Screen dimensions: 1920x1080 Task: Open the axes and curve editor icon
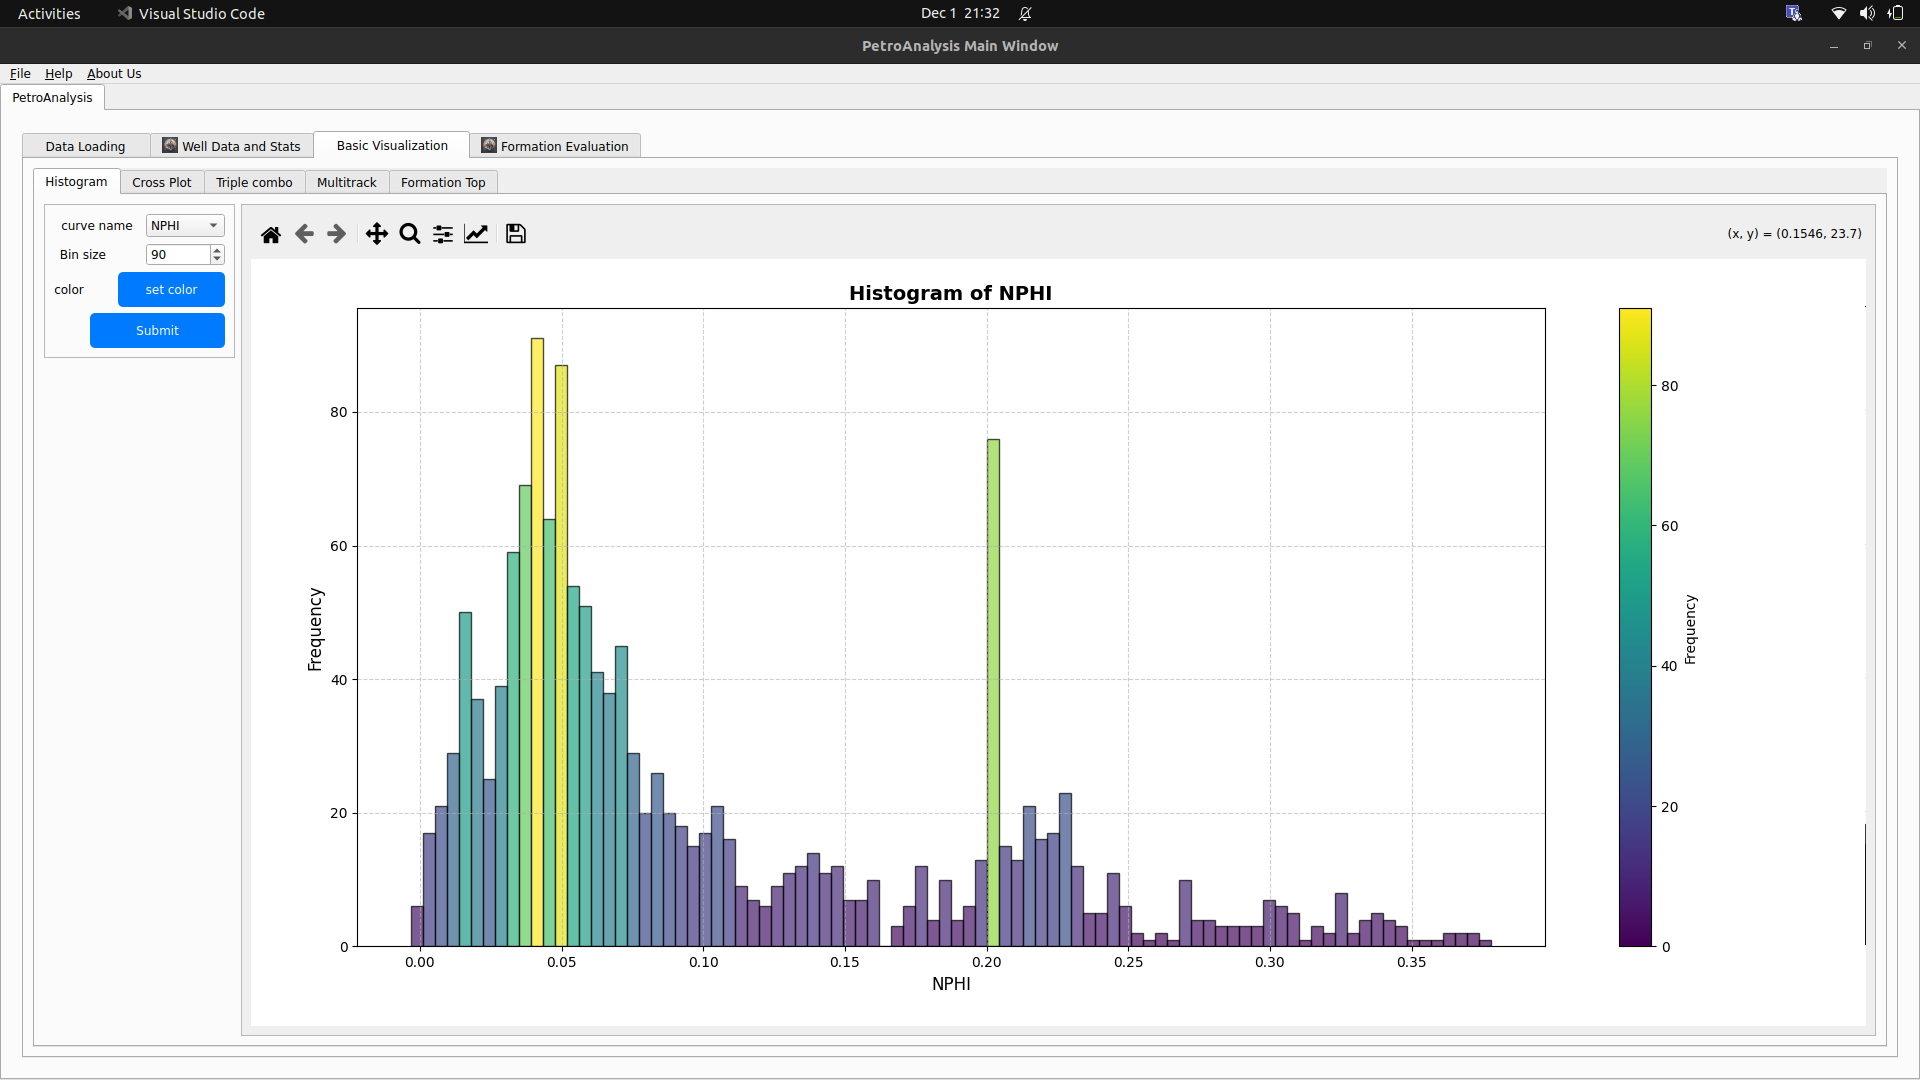(x=475, y=234)
